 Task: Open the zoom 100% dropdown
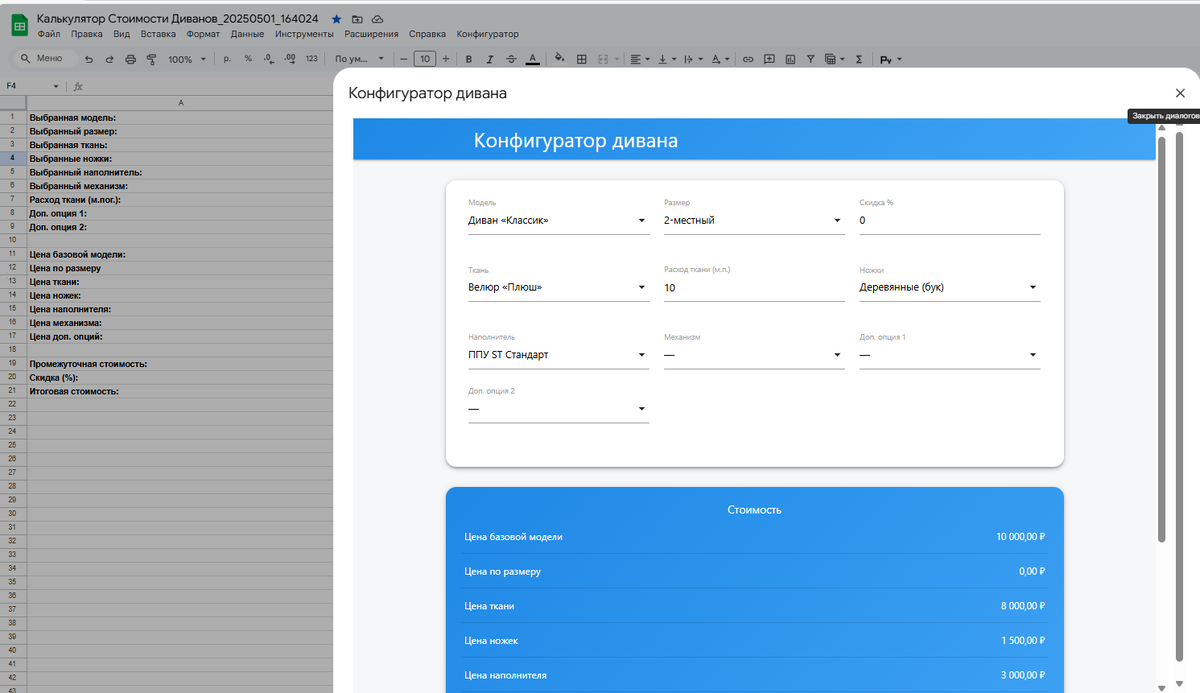click(187, 60)
